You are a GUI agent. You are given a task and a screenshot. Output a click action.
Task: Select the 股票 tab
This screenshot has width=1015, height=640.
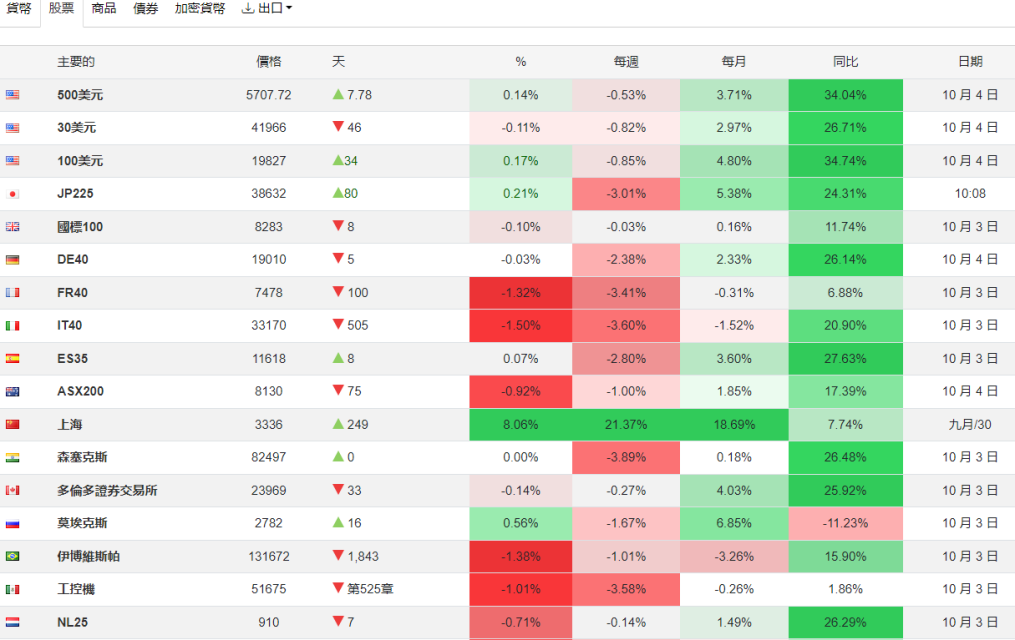coord(61,8)
